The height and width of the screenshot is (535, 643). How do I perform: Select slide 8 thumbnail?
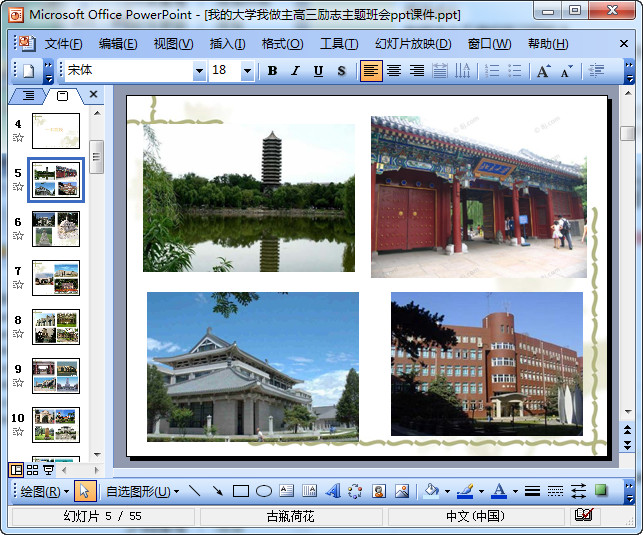56,326
